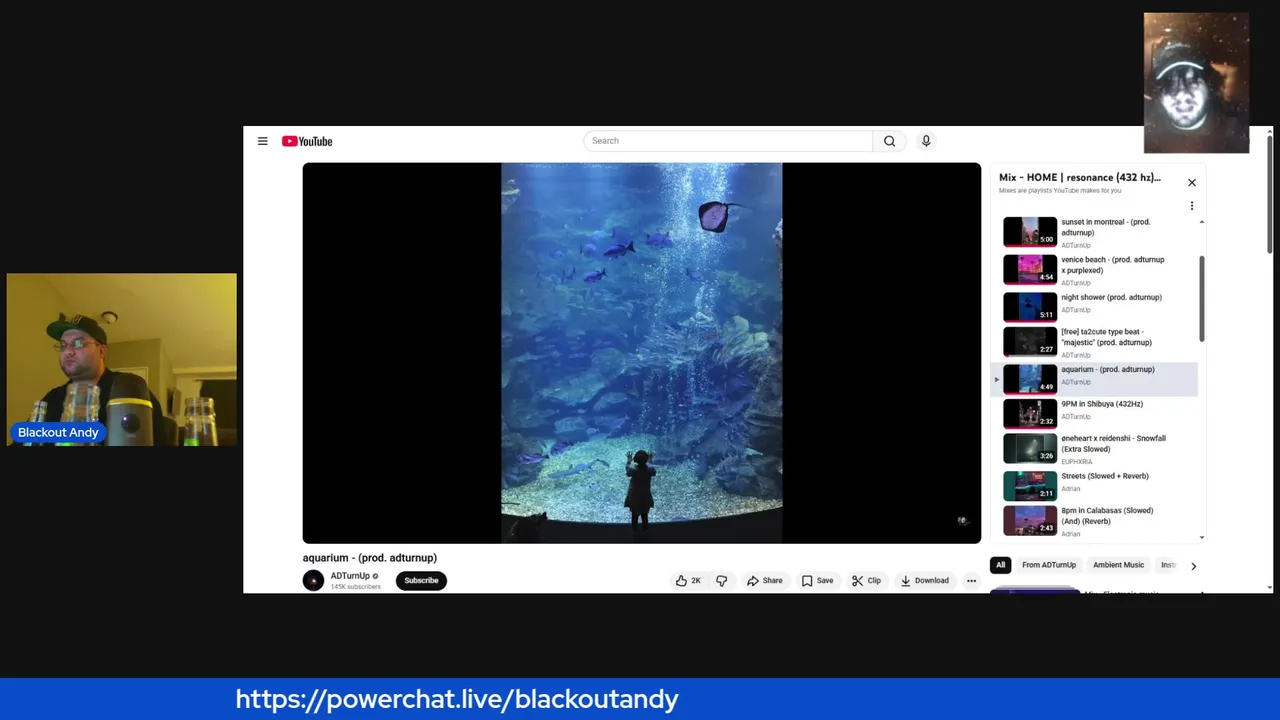Close the Mix playlist panel
The height and width of the screenshot is (720, 1280).
(1191, 182)
